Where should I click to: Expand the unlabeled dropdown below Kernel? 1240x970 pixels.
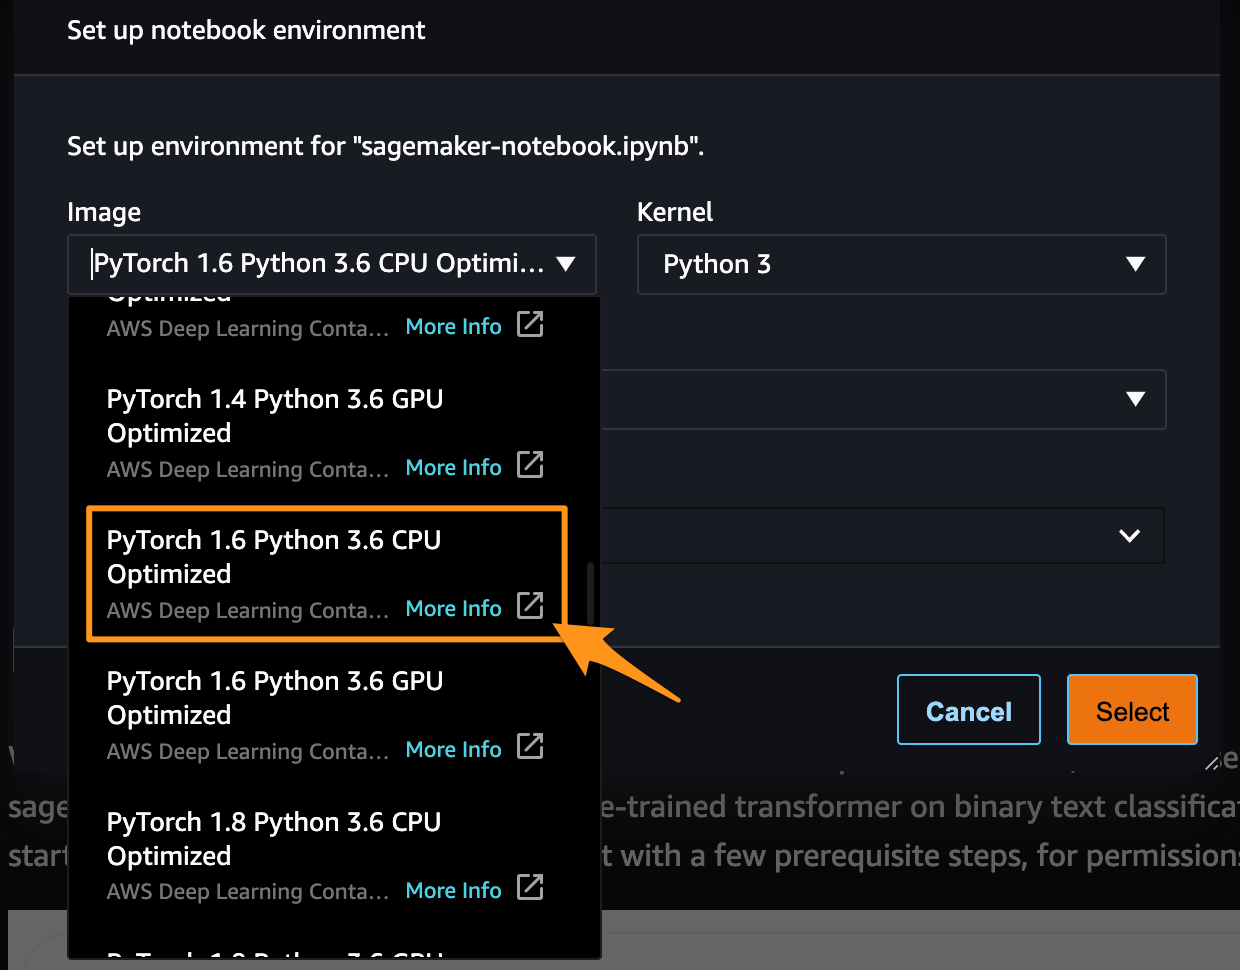[1135, 399]
